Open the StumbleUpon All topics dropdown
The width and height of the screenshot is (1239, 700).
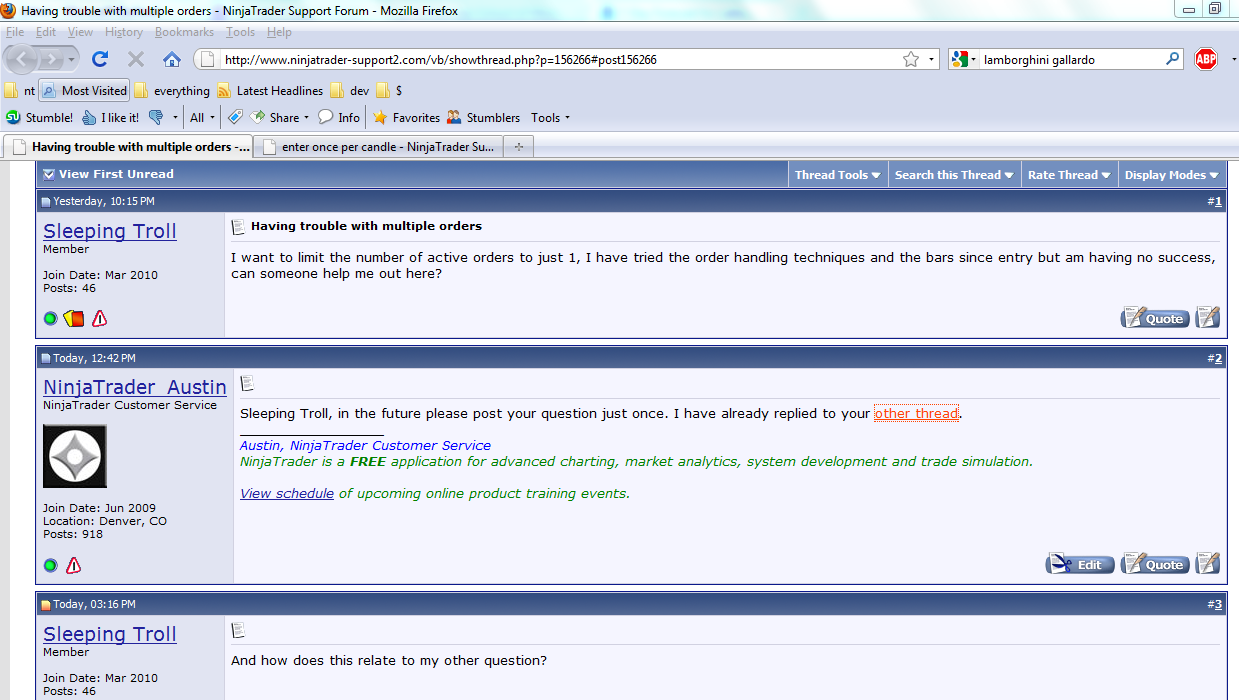pyautogui.click(x=201, y=117)
